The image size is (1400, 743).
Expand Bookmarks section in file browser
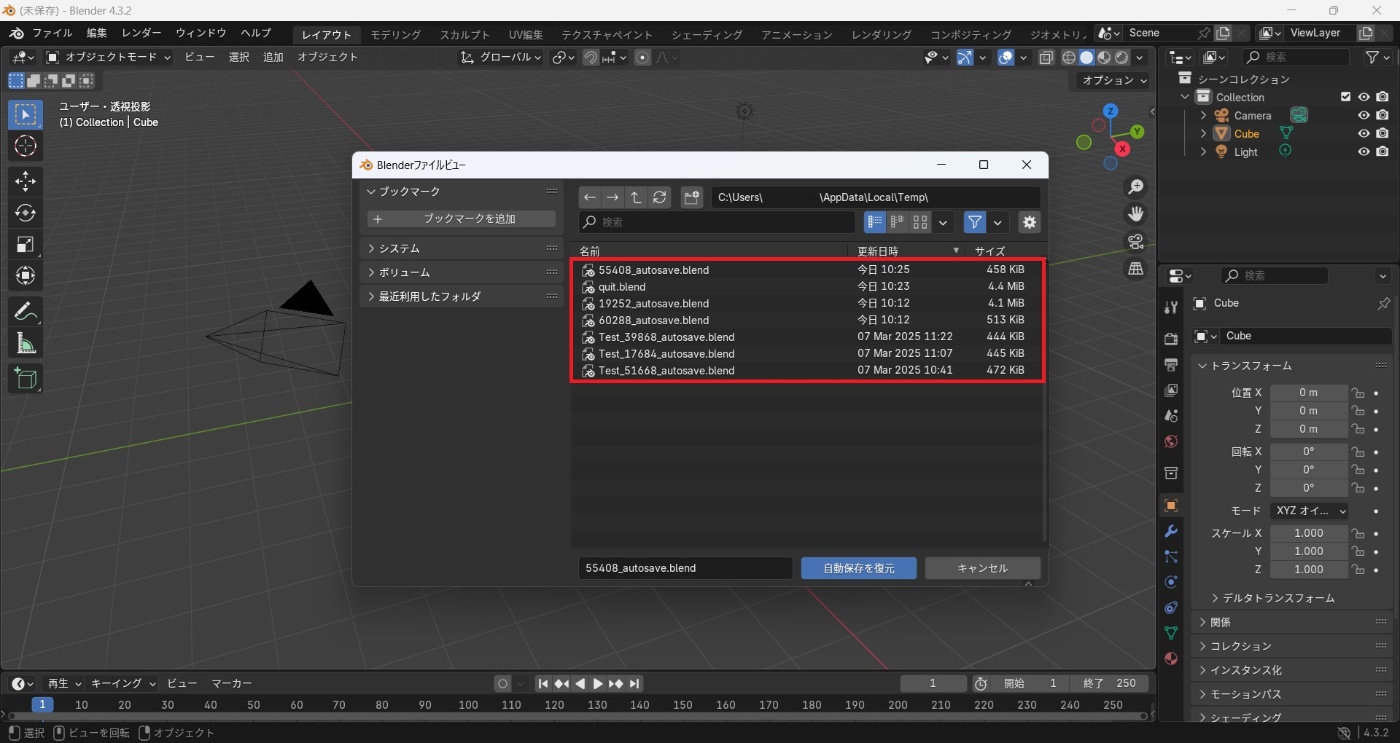click(x=462, y=191)
